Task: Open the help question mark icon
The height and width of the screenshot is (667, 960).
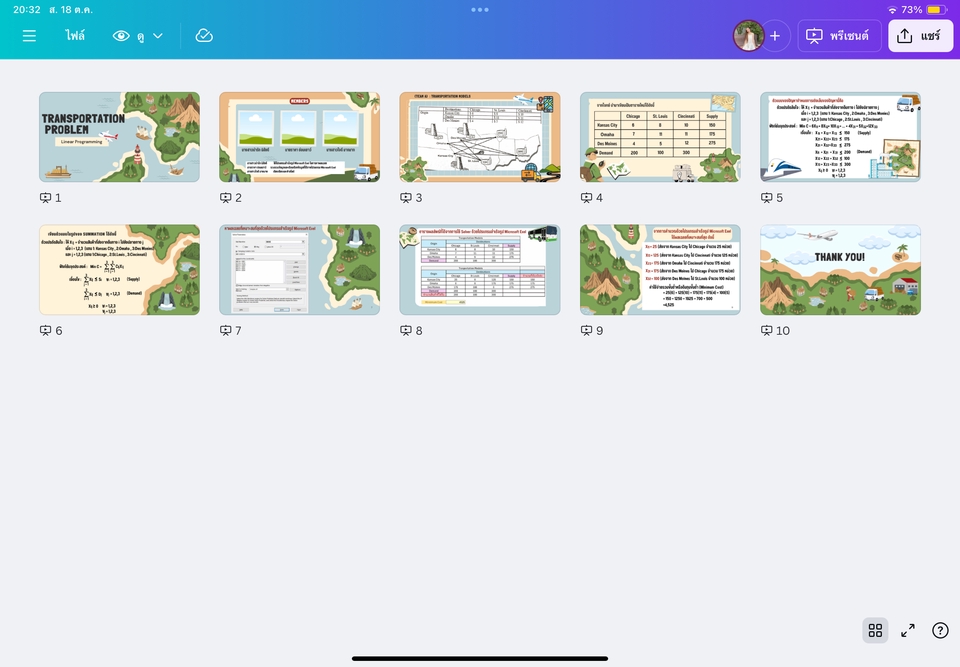Action: [940, 630]
